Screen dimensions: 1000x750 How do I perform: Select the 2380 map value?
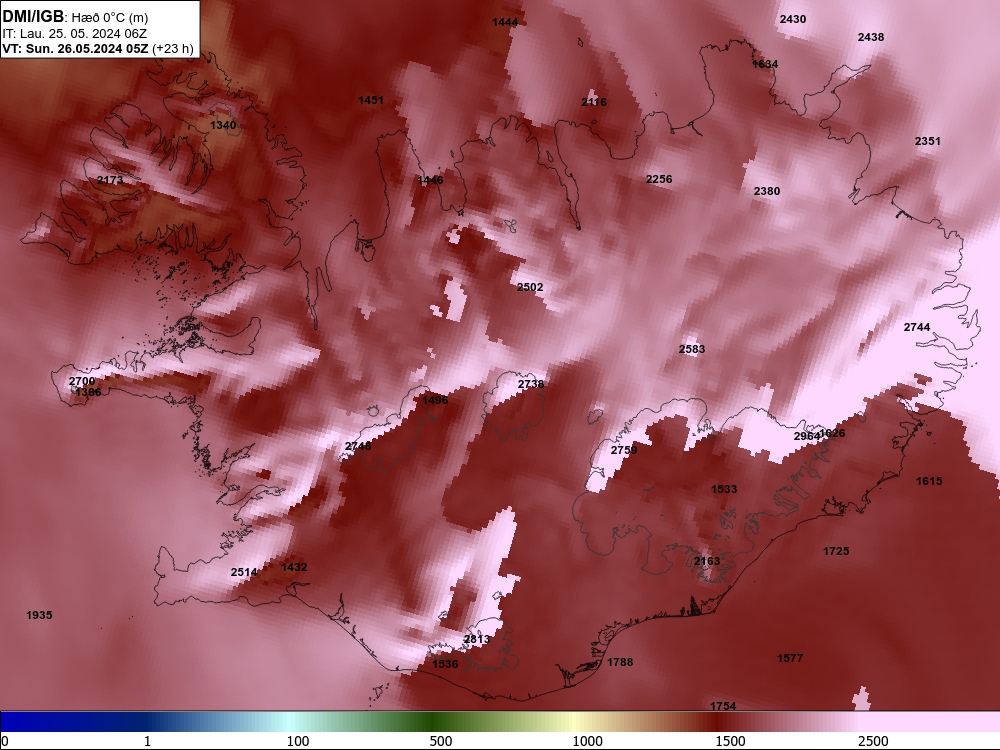[767, 191]
